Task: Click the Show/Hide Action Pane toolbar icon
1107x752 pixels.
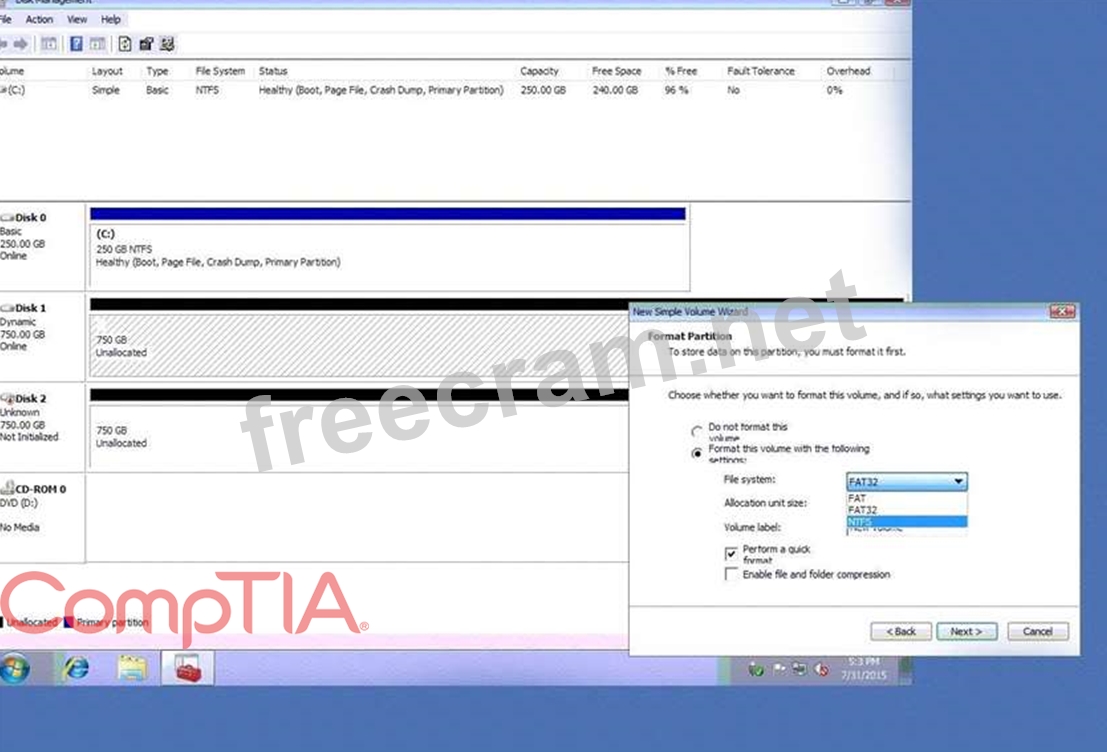Action: point(97,44)
